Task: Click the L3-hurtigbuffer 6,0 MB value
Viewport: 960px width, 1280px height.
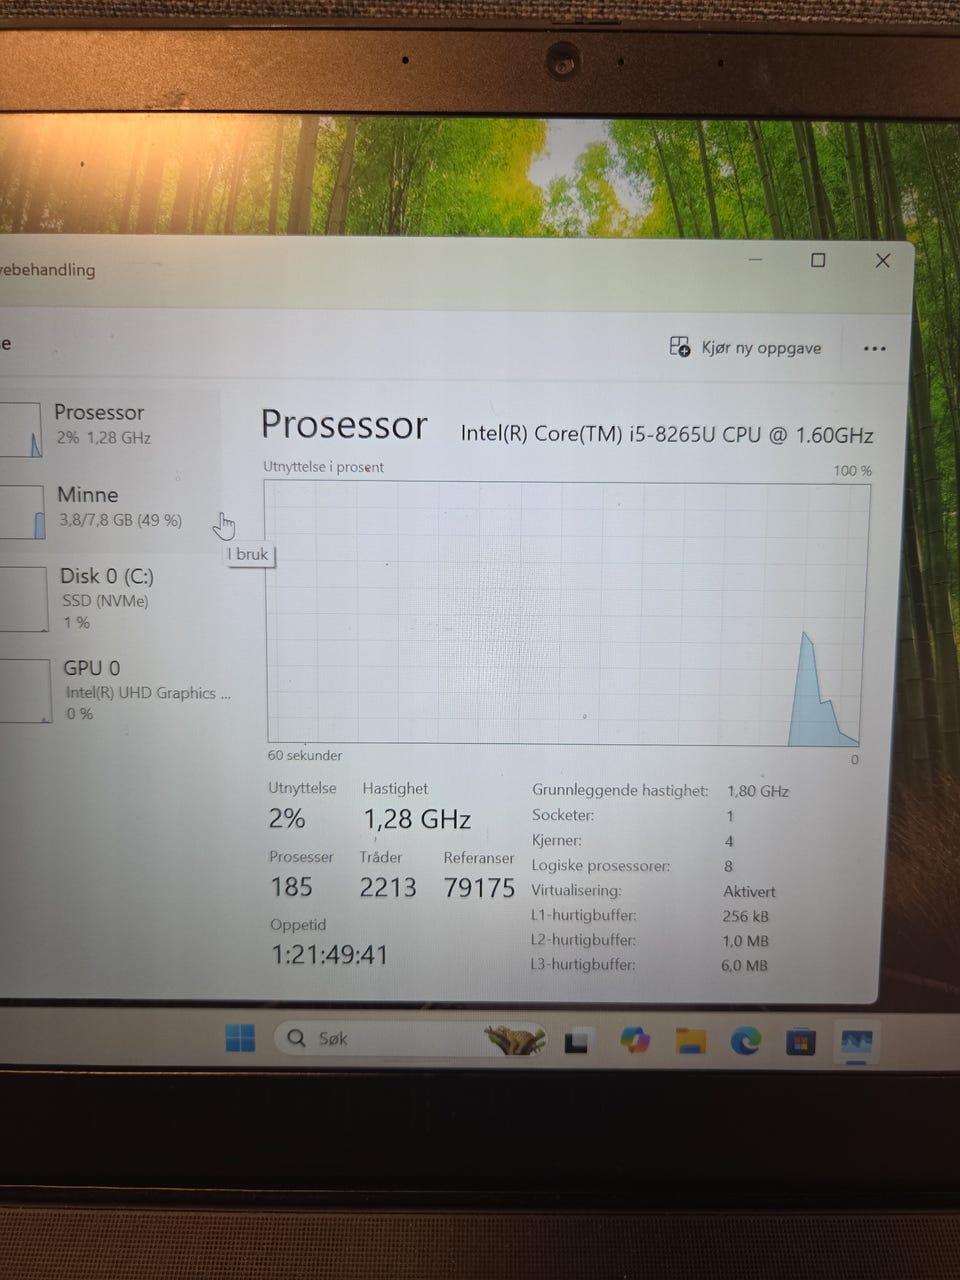Action: [x=744, y=966]
